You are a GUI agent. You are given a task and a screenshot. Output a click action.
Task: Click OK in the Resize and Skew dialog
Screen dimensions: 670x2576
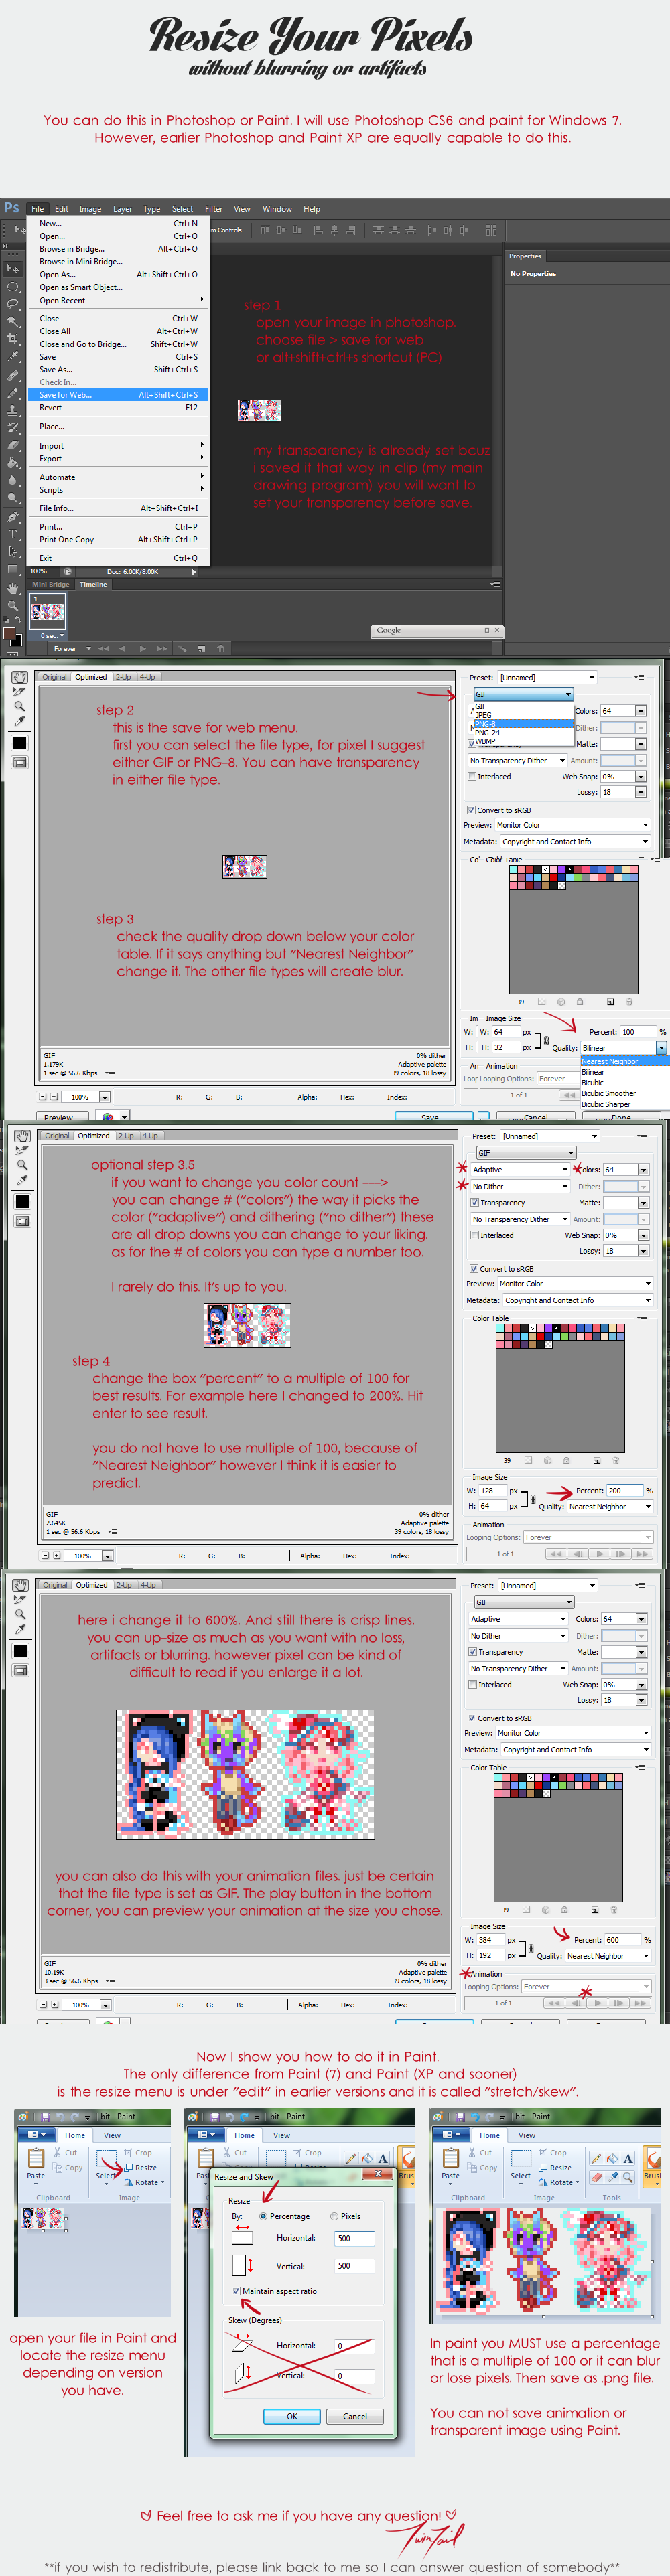click(292, 2416)
